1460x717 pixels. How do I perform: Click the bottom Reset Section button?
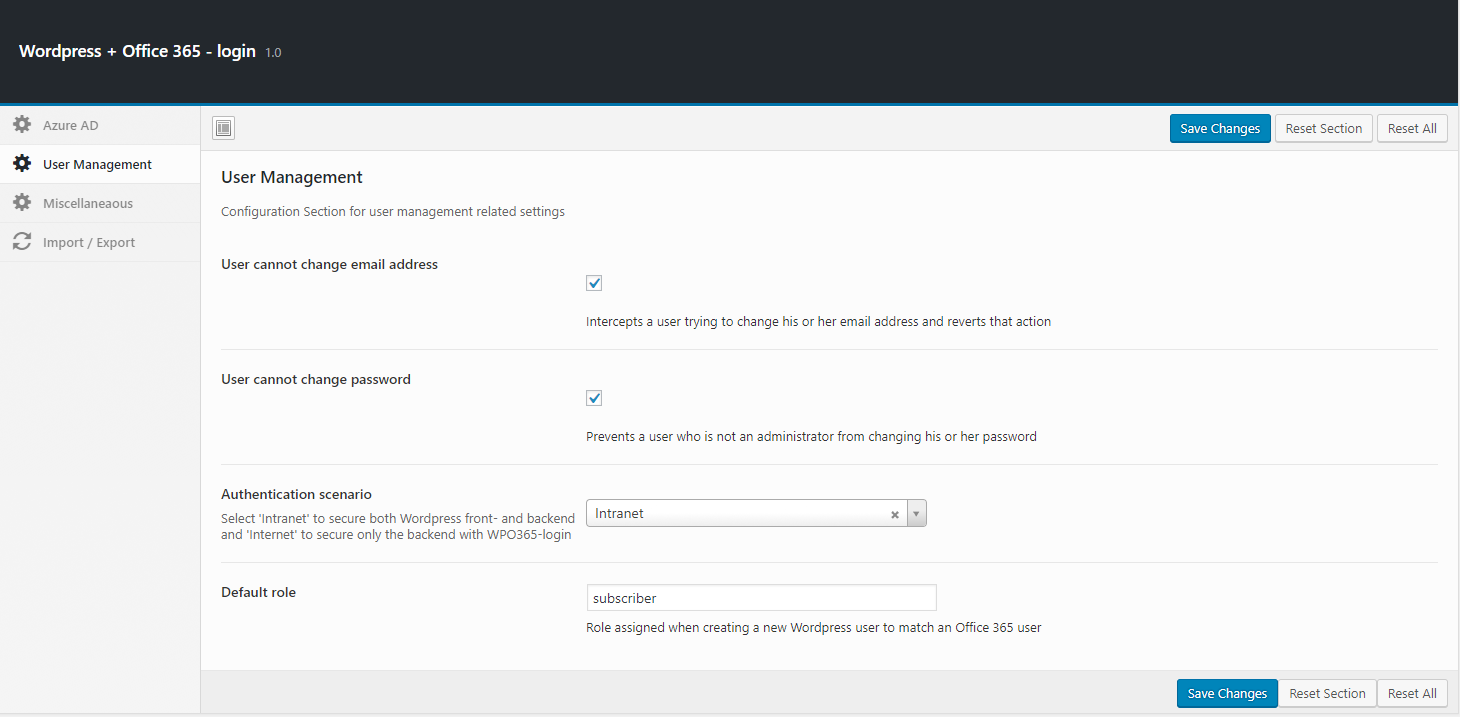point(1327,693)
